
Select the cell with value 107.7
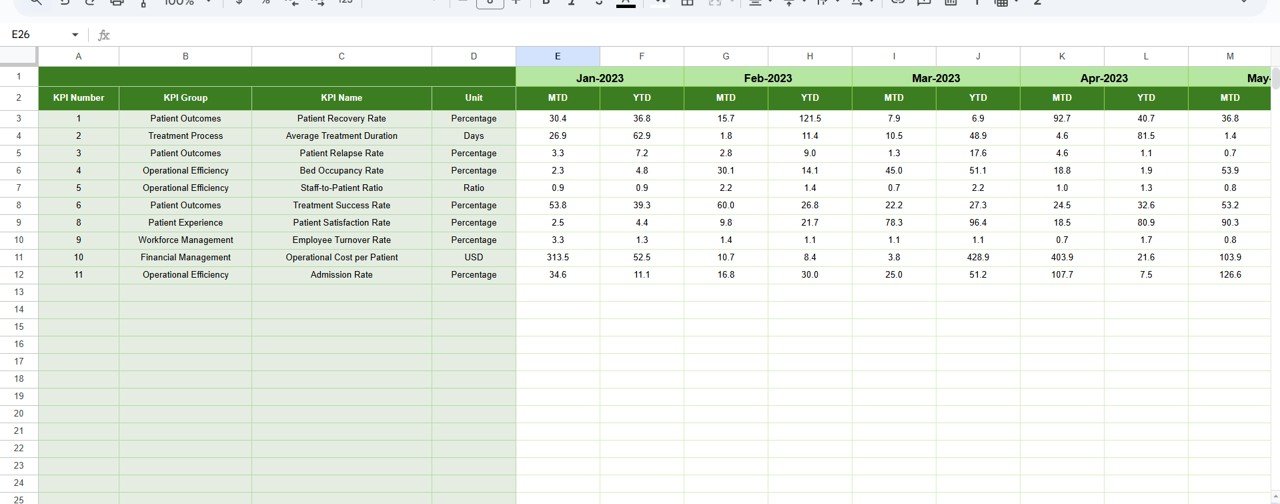coord(1062,275)
